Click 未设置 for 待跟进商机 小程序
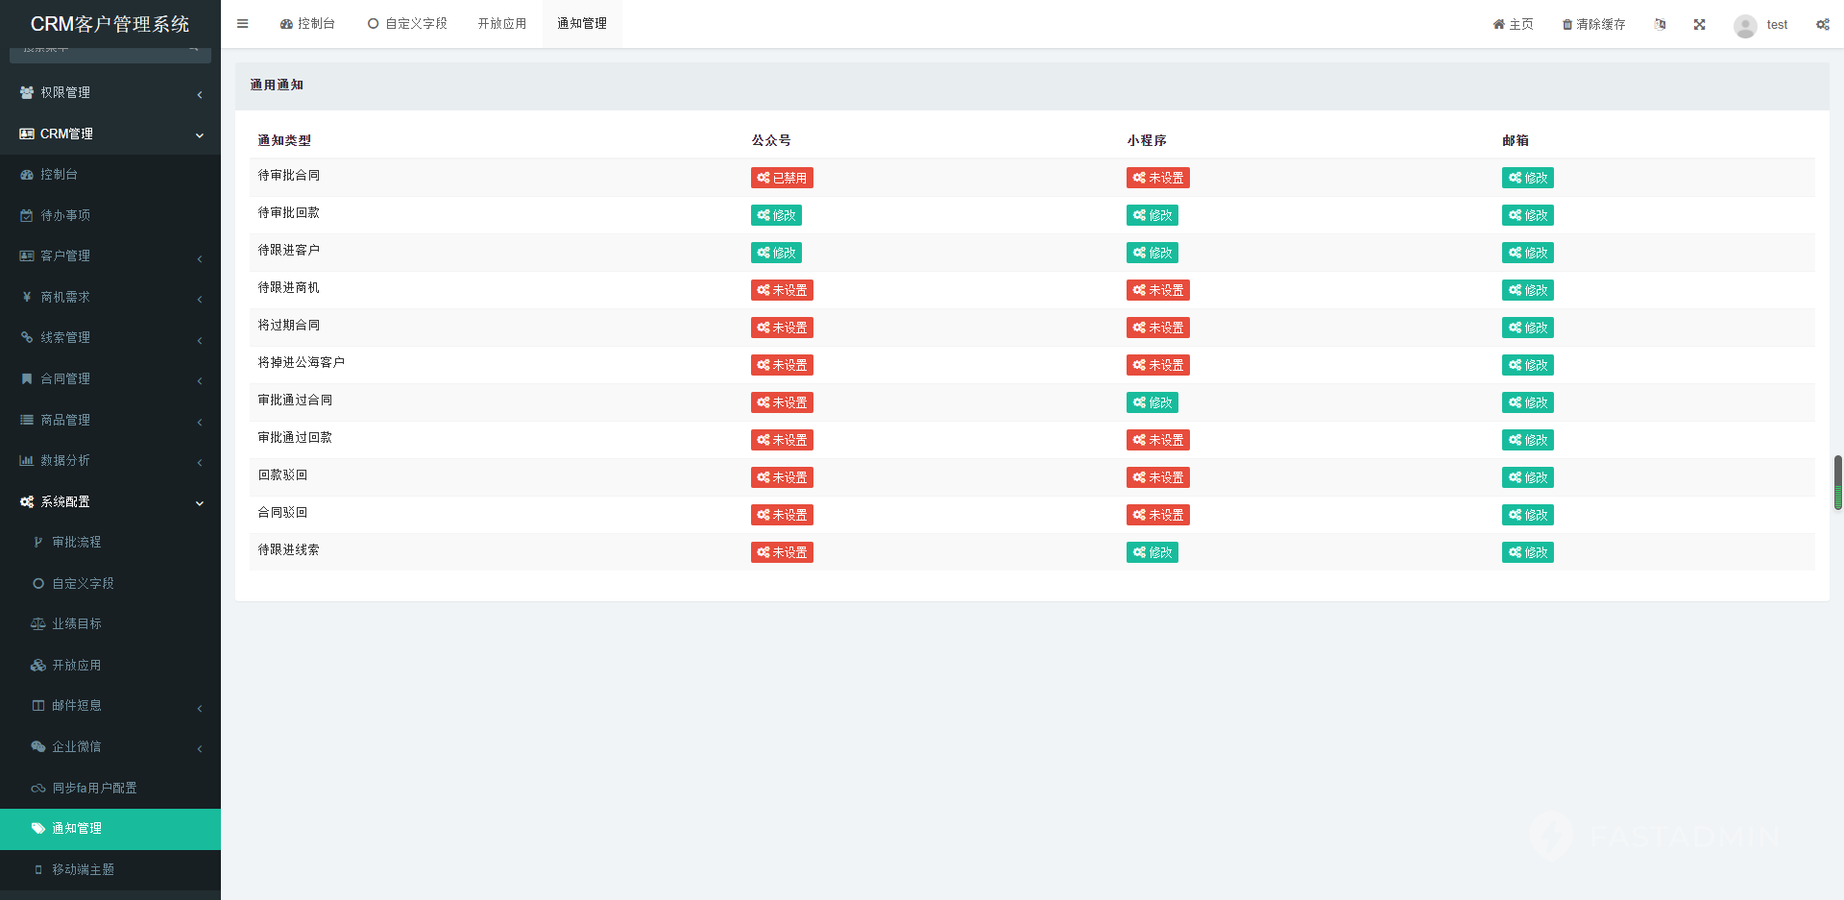The width and height of the screenshot is (1844, 900). pyautogui.click(x=1157, y=290)
